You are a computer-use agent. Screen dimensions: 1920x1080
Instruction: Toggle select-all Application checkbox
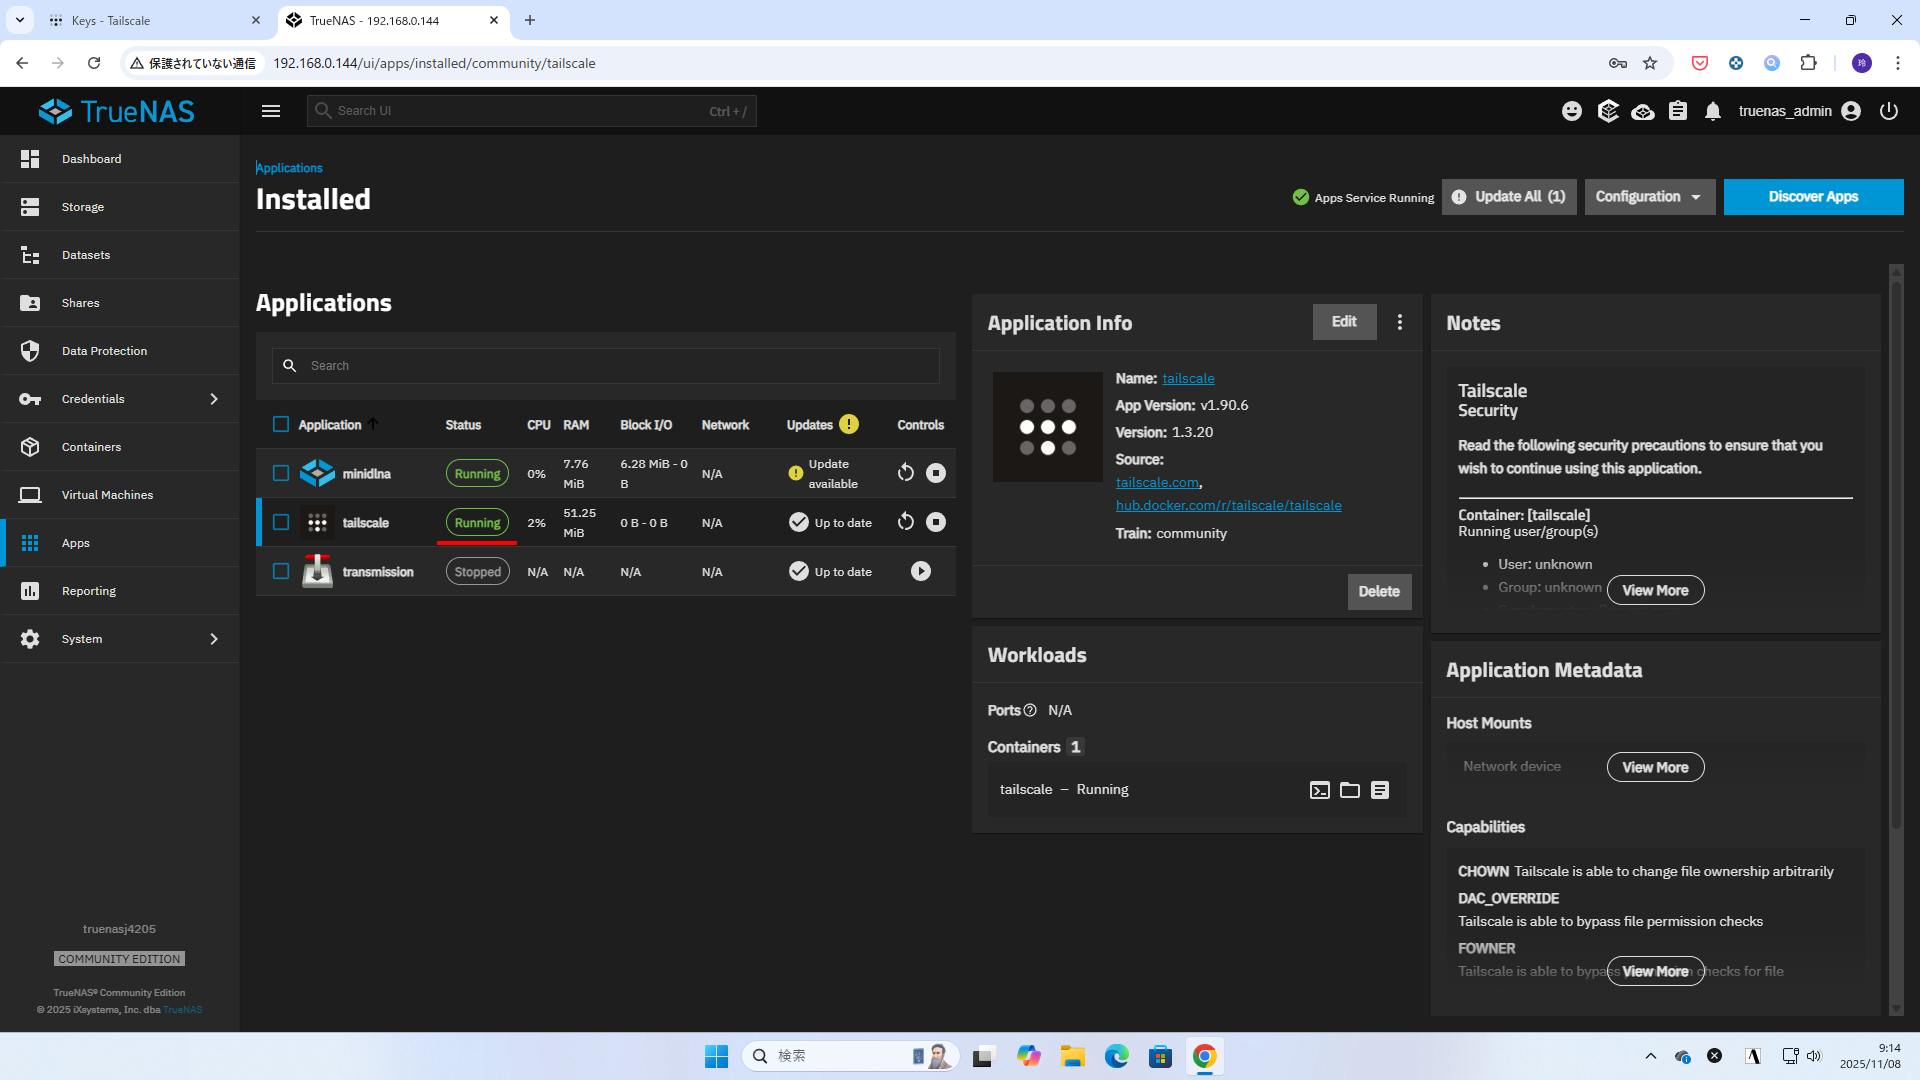(x=281, y=424)
